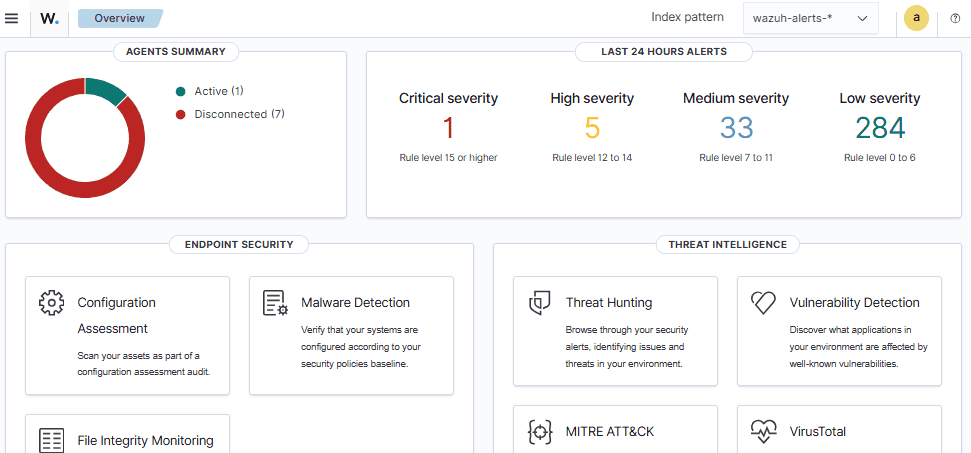Open the High severity alerts count

pos(592,128)
